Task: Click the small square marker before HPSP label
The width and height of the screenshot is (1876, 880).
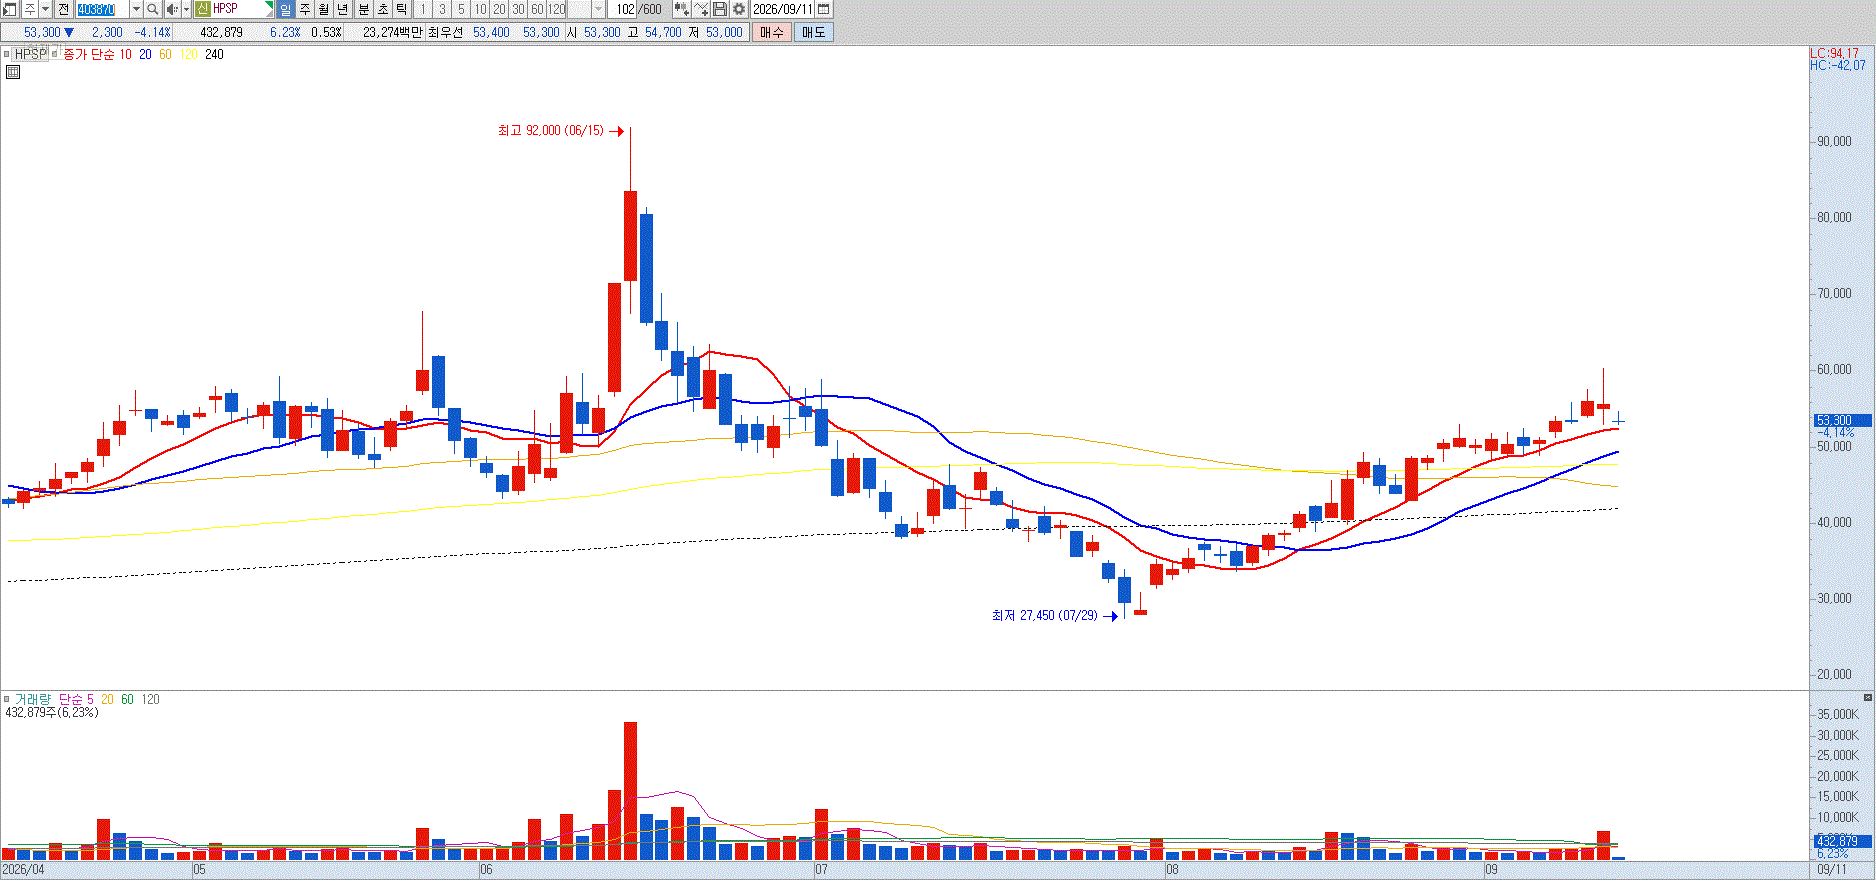Action: pos(7,54)
